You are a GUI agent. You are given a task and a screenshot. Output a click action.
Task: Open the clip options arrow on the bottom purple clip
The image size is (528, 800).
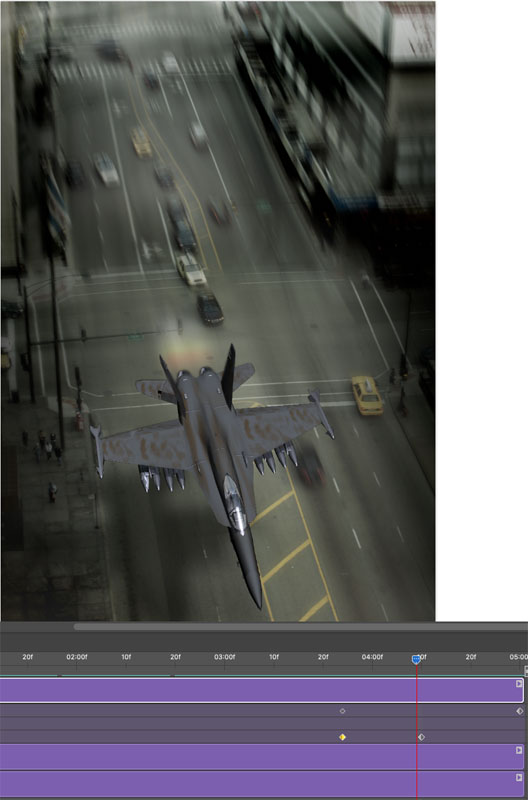click(x=519, y=777)
